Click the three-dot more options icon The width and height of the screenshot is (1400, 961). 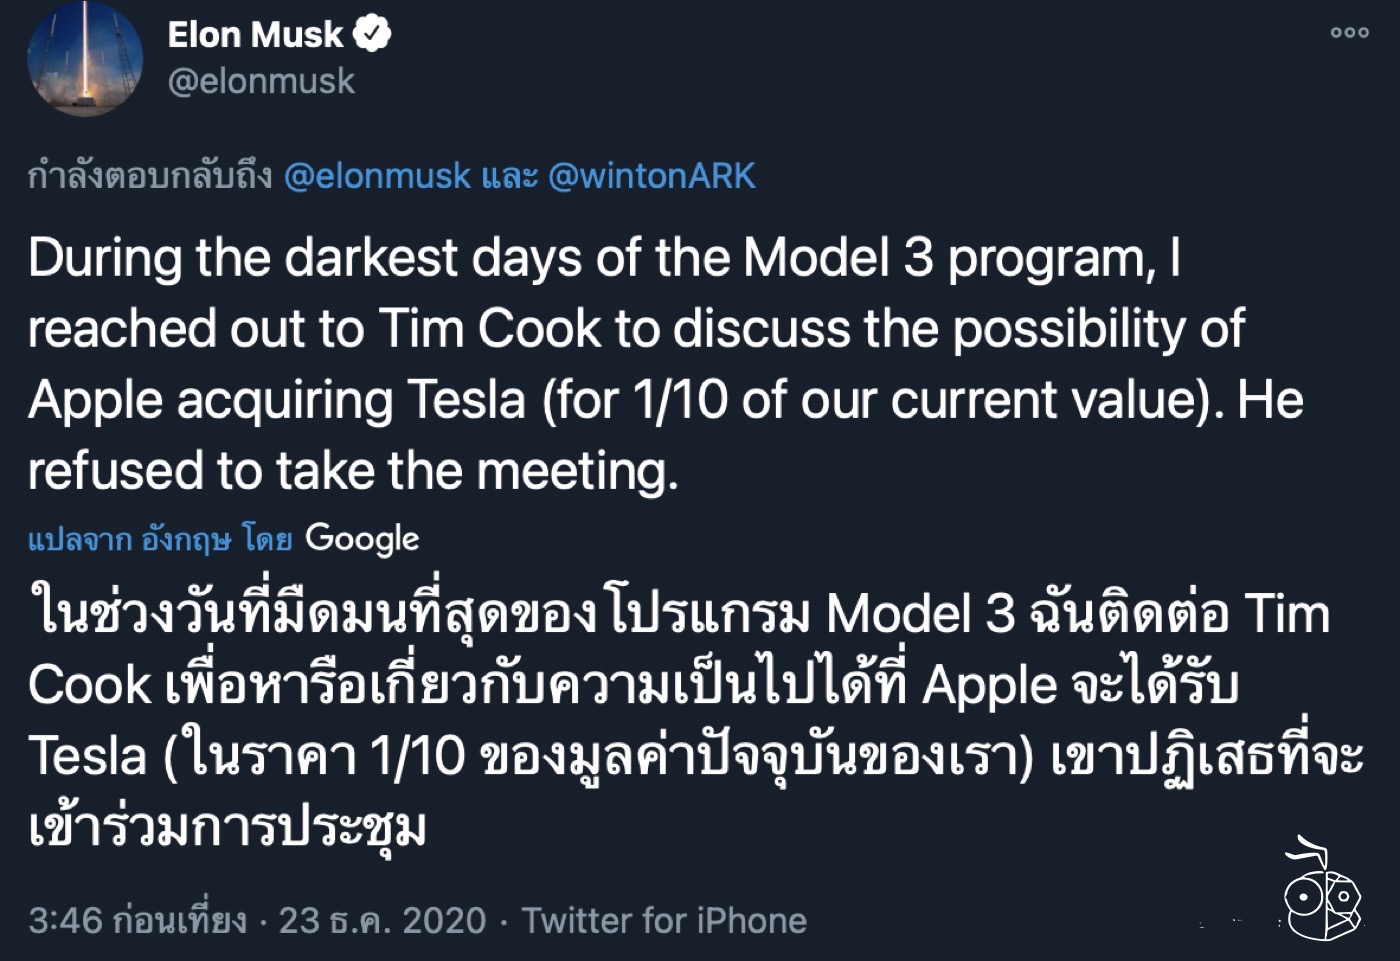pyautogui.click(x=1349, y=33)
